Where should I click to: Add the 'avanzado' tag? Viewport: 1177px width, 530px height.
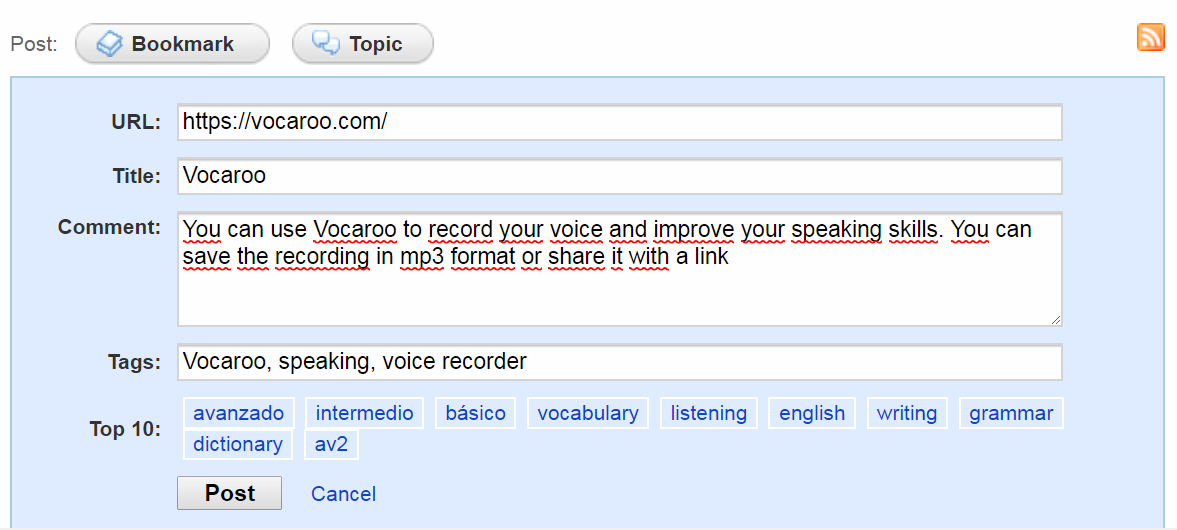point(238,413)
